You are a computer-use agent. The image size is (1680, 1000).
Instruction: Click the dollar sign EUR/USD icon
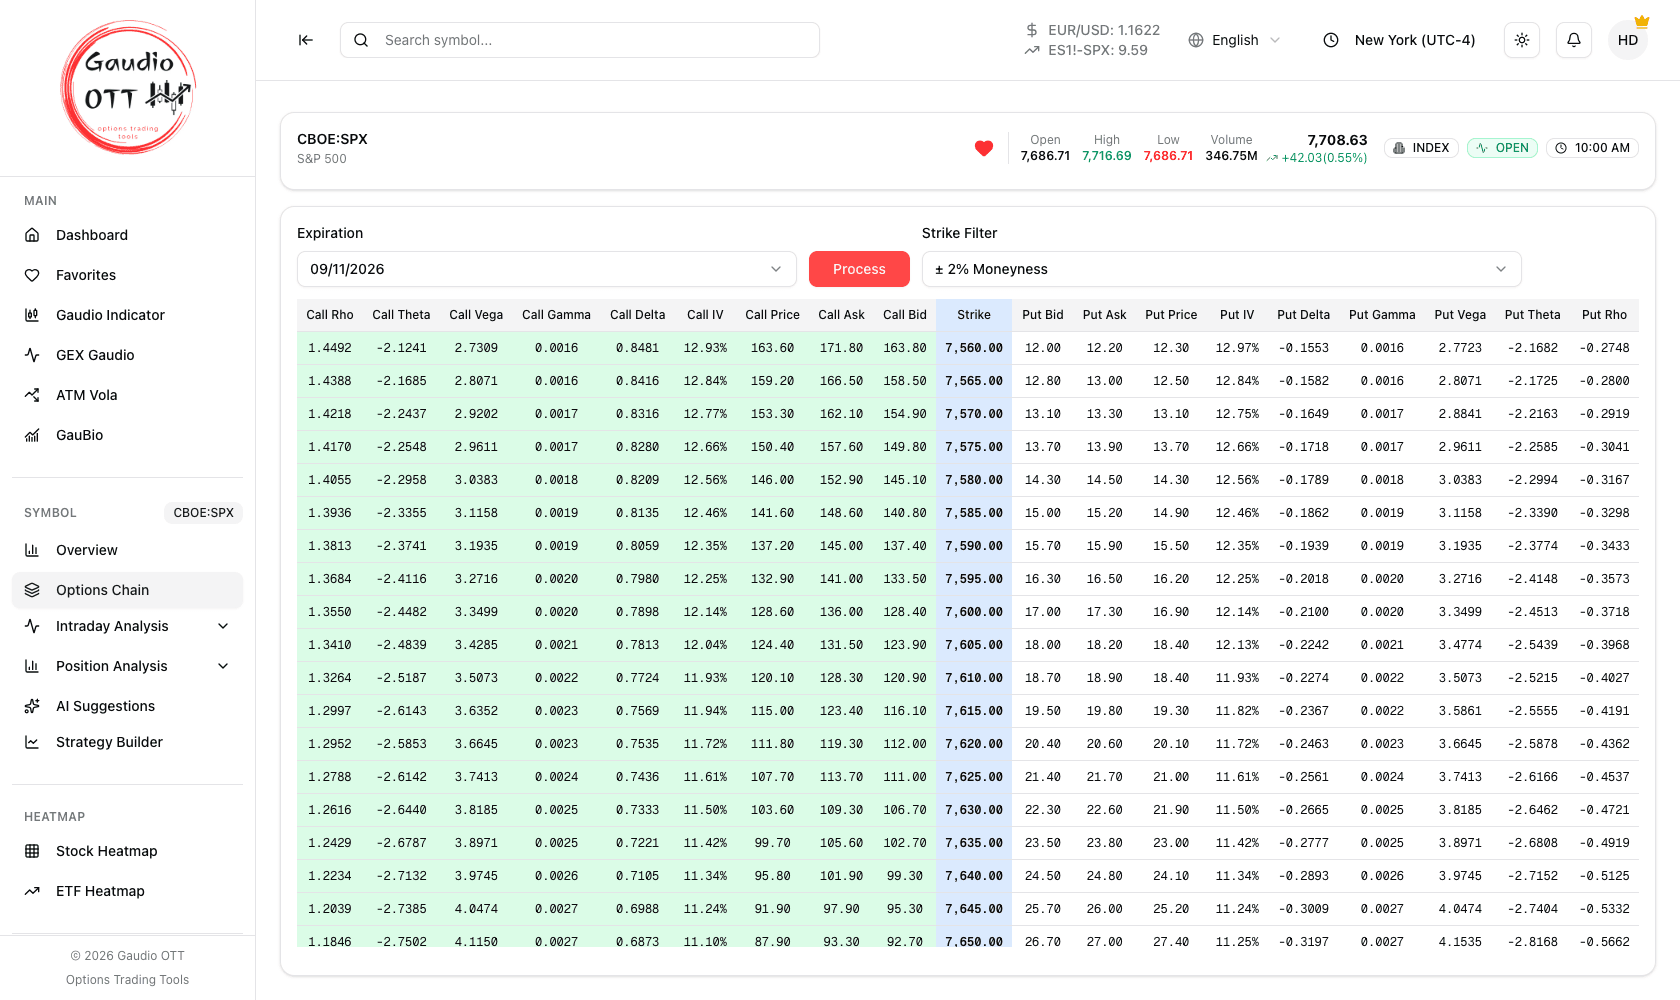pyautogui.click(x=1032, y=30)
